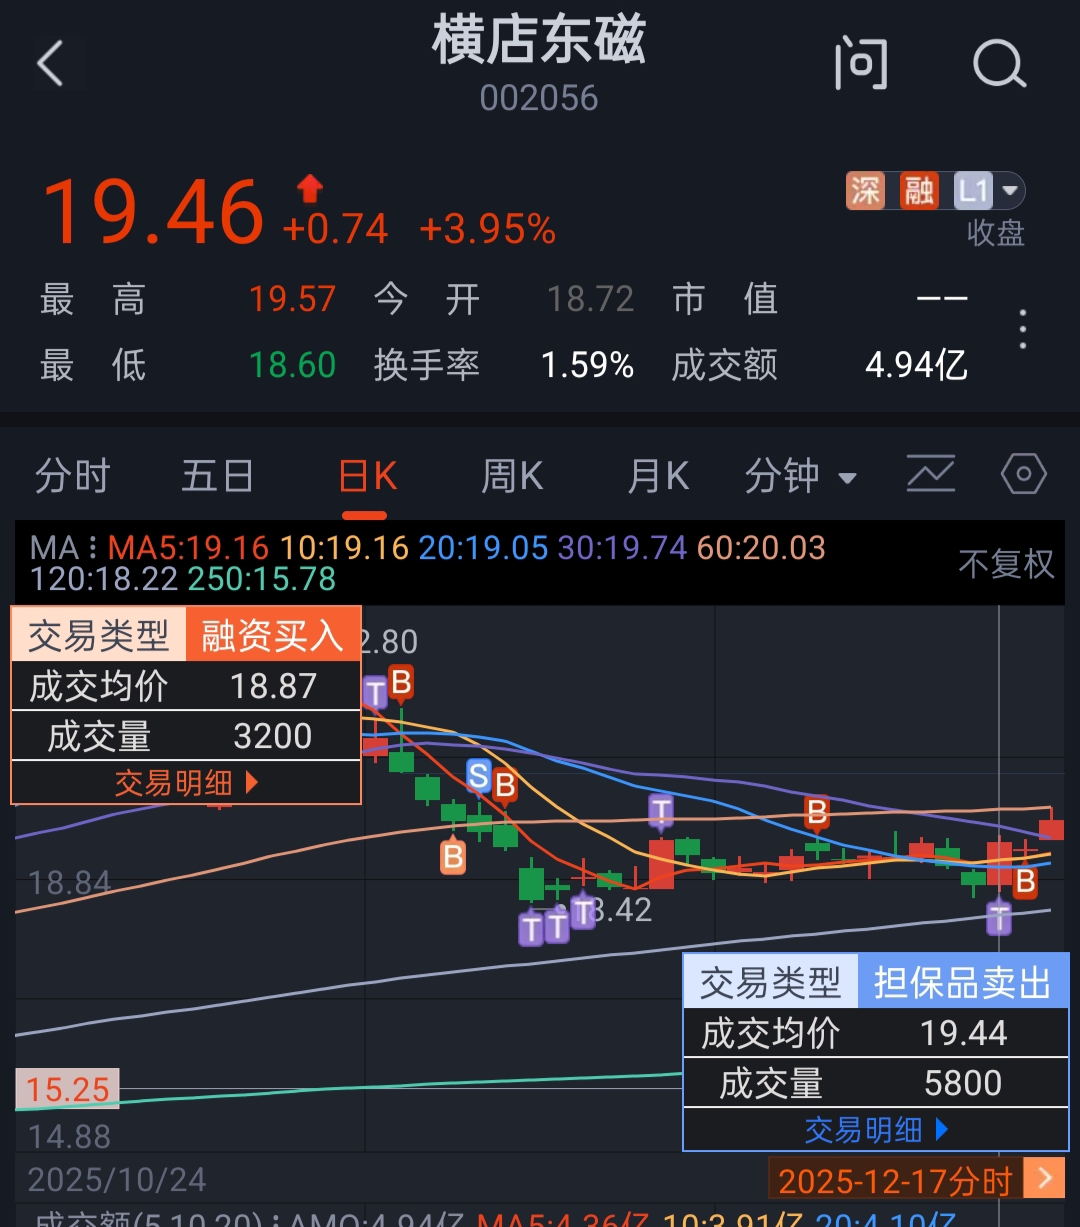Open the chart drawing line icon
This screenshot has width=1080, height=1227.
(931, 474)
